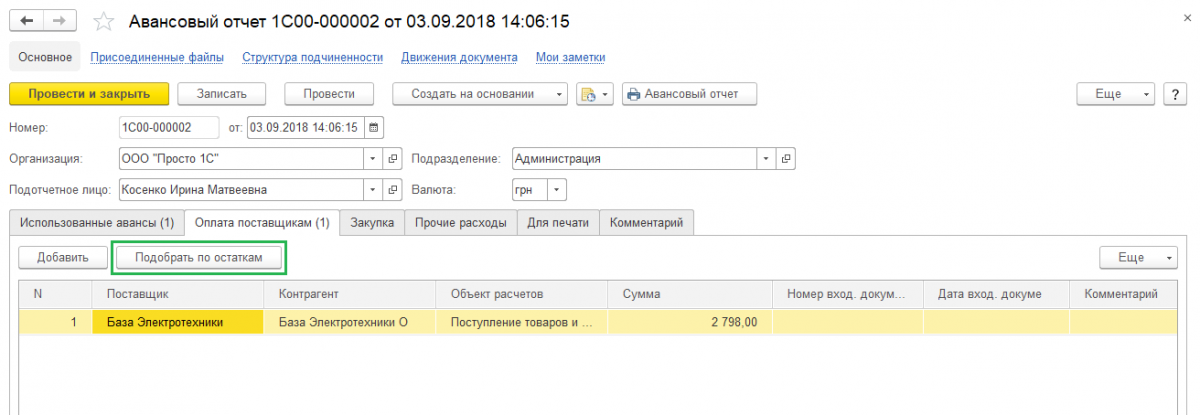Screen dimensions: 1200x415
Task: Expand Подотчетное лицо dropdown list
Action: (373, 189)
